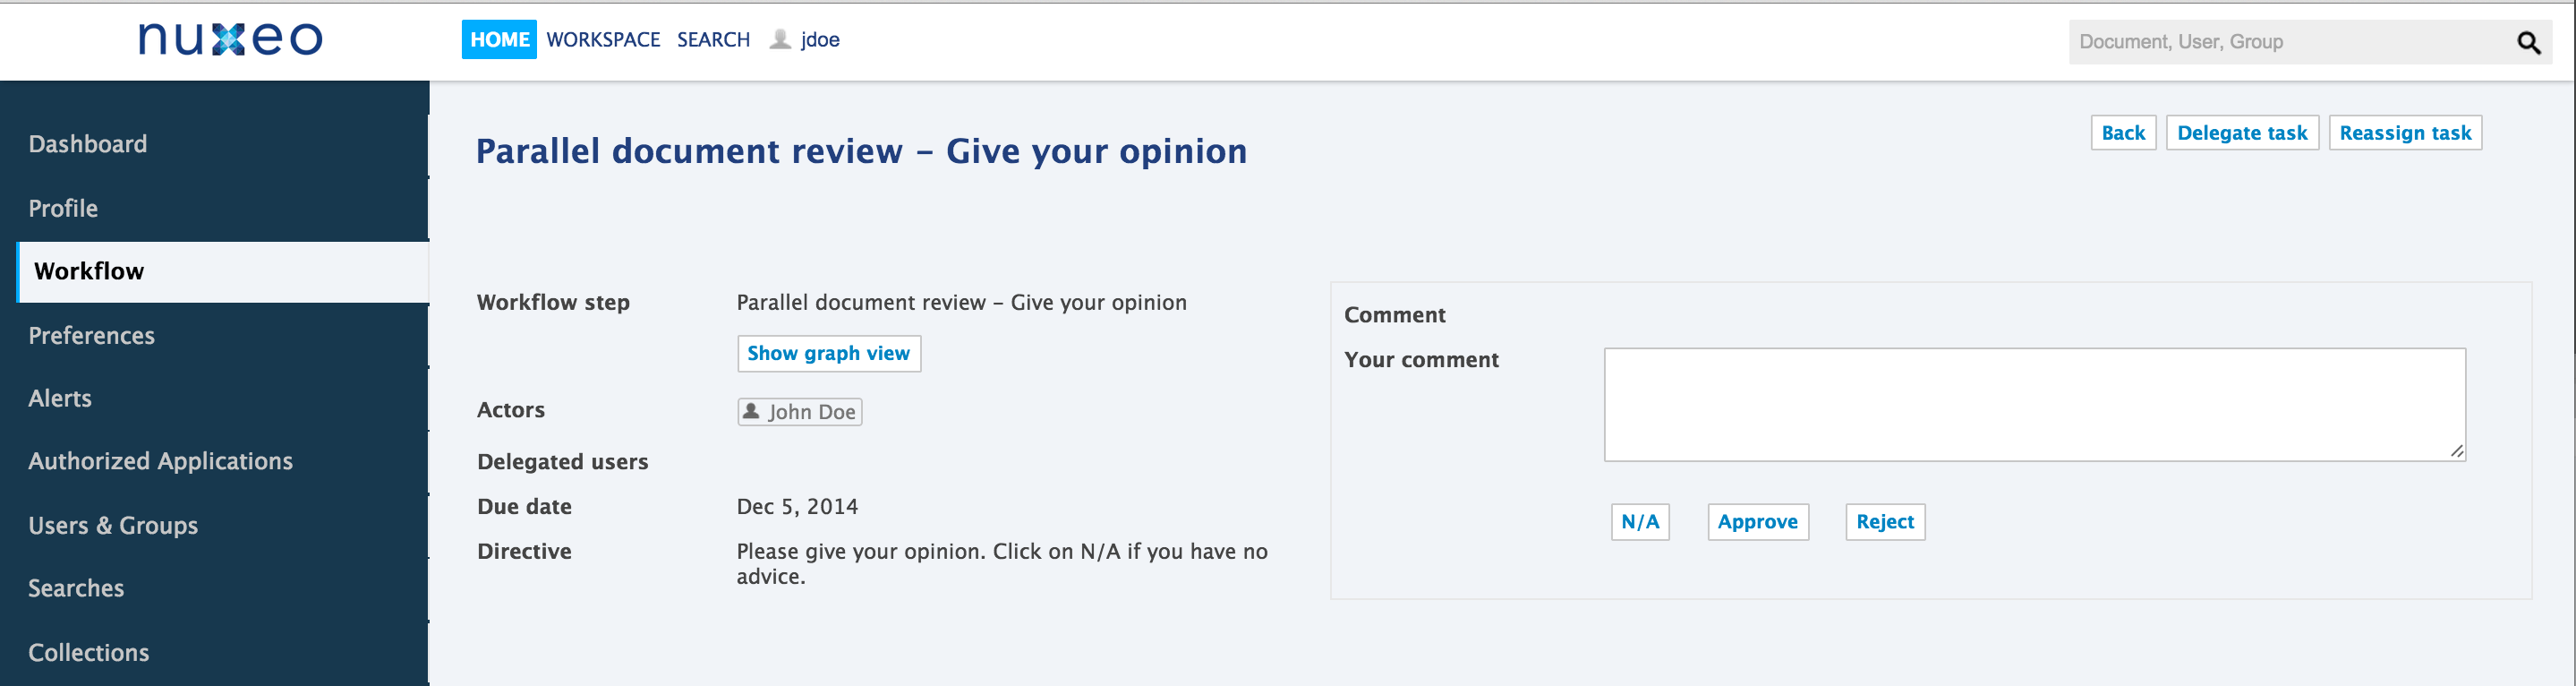Click Delegate task button
This screenshot has height=686, width=2576.
point(2241,133)
